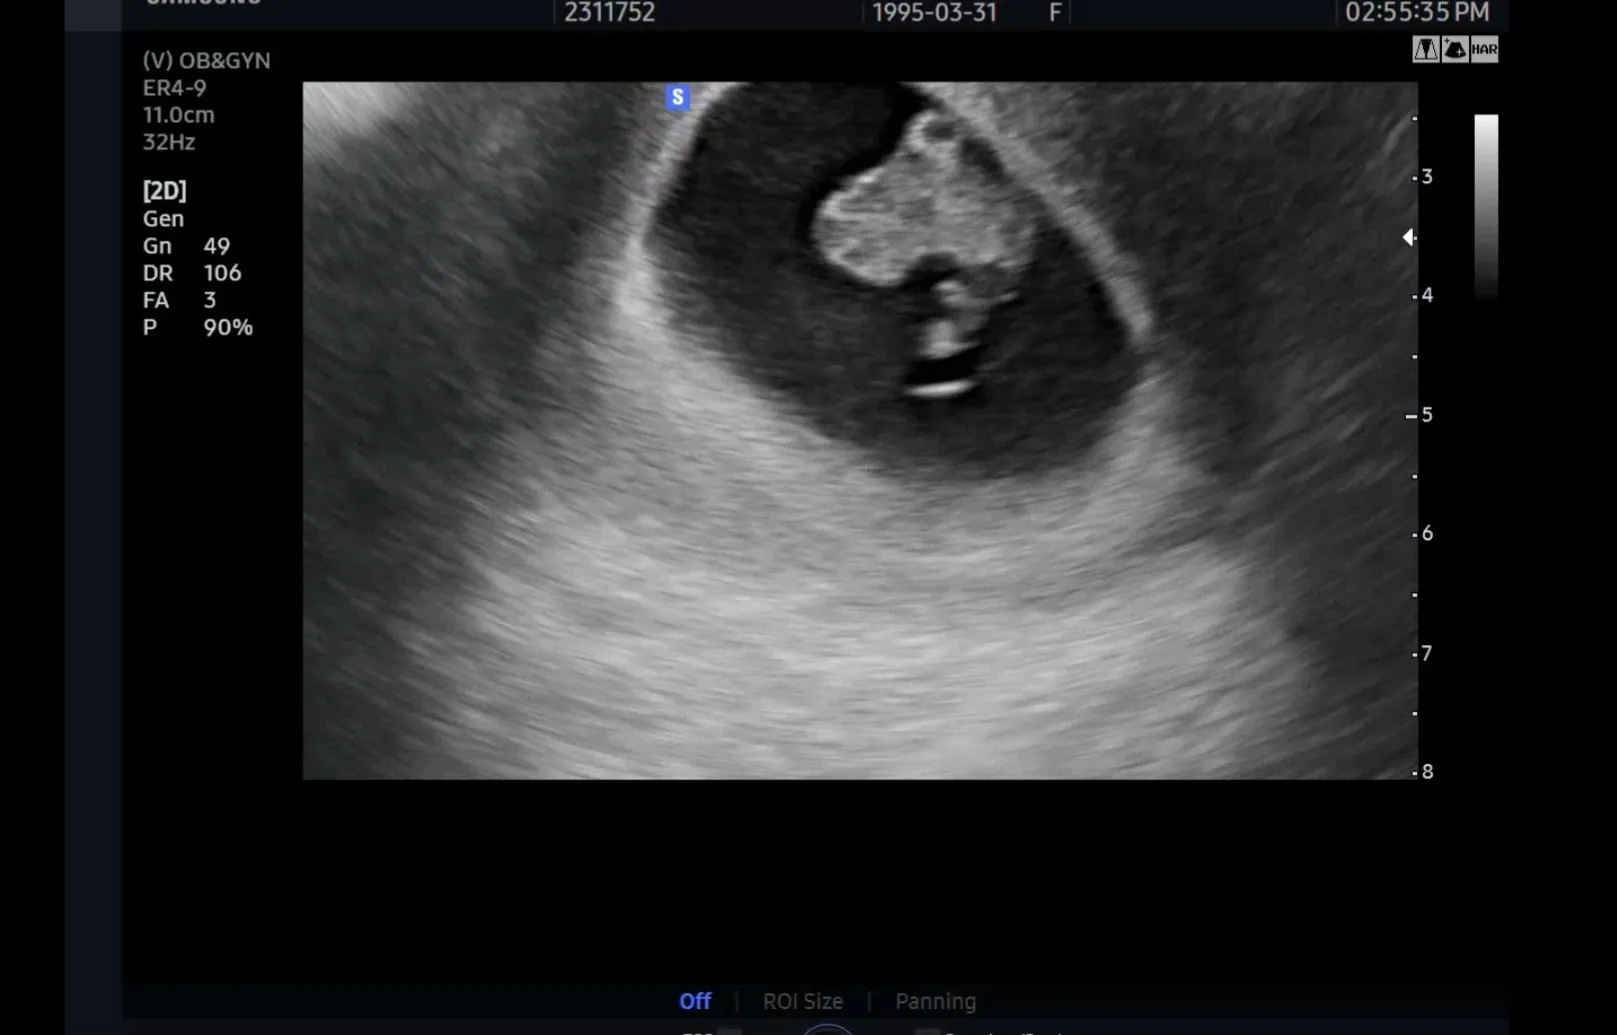The image size is (1617, 1035).
Task: Click the Gen frequency setting
Action: click(x=163, y=218)
